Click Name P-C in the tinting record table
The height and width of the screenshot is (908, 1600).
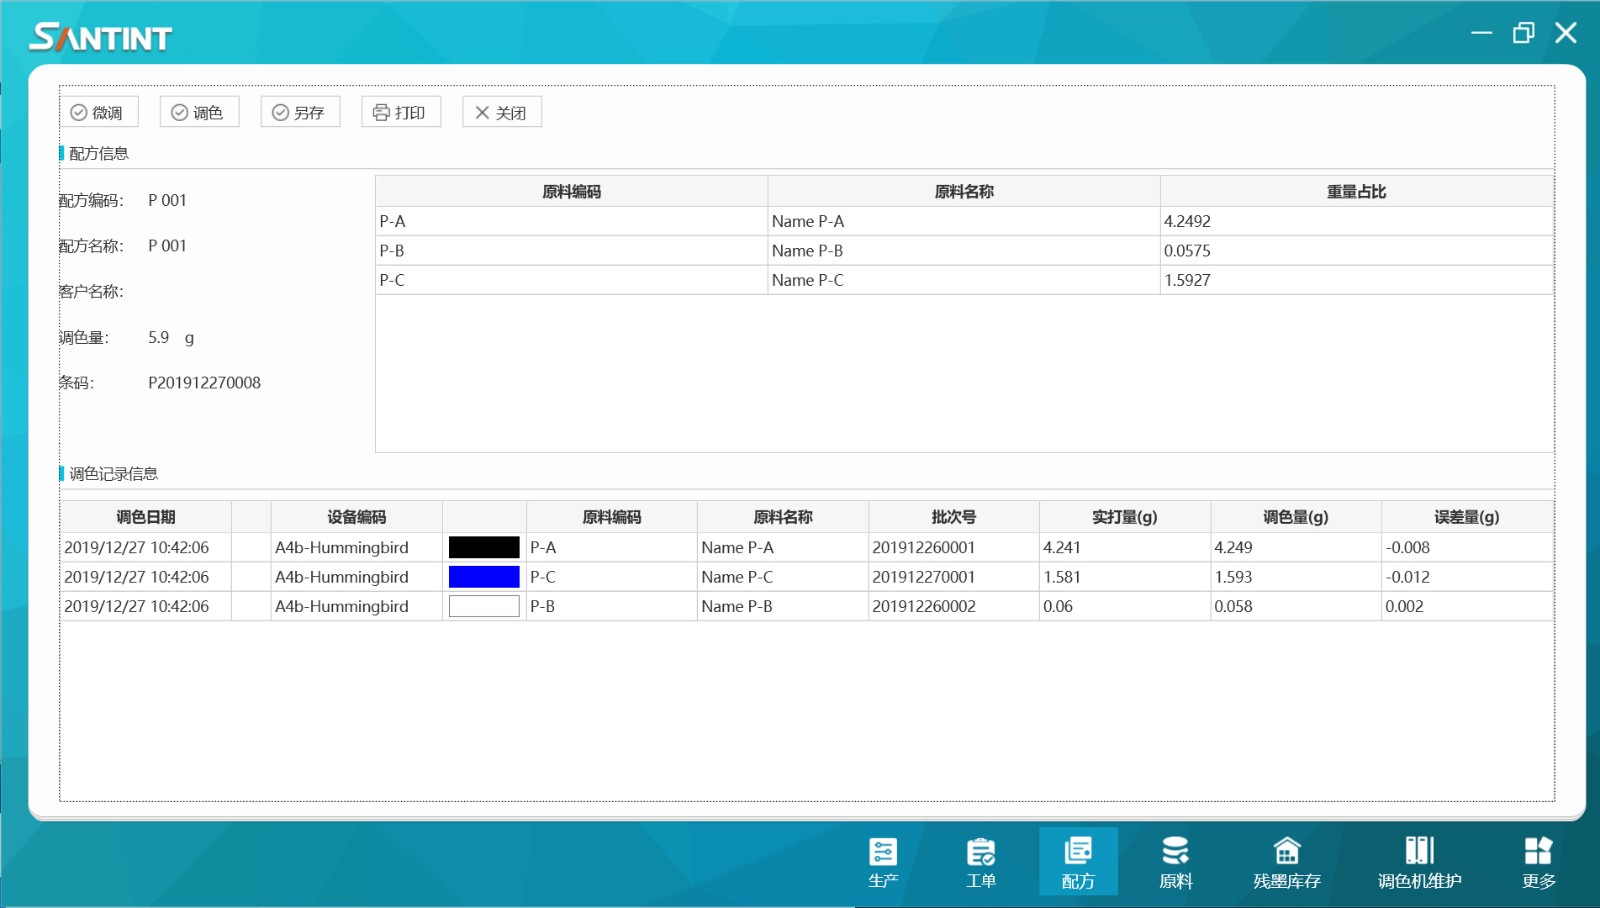coord(737,577)
